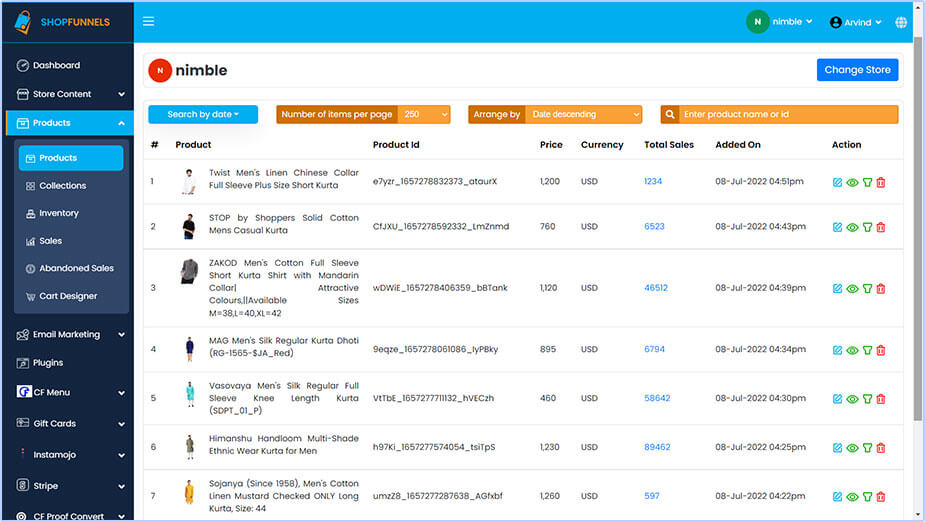Delete the MAG Men's Silk Kurta Dhoti

pos(881,350)
